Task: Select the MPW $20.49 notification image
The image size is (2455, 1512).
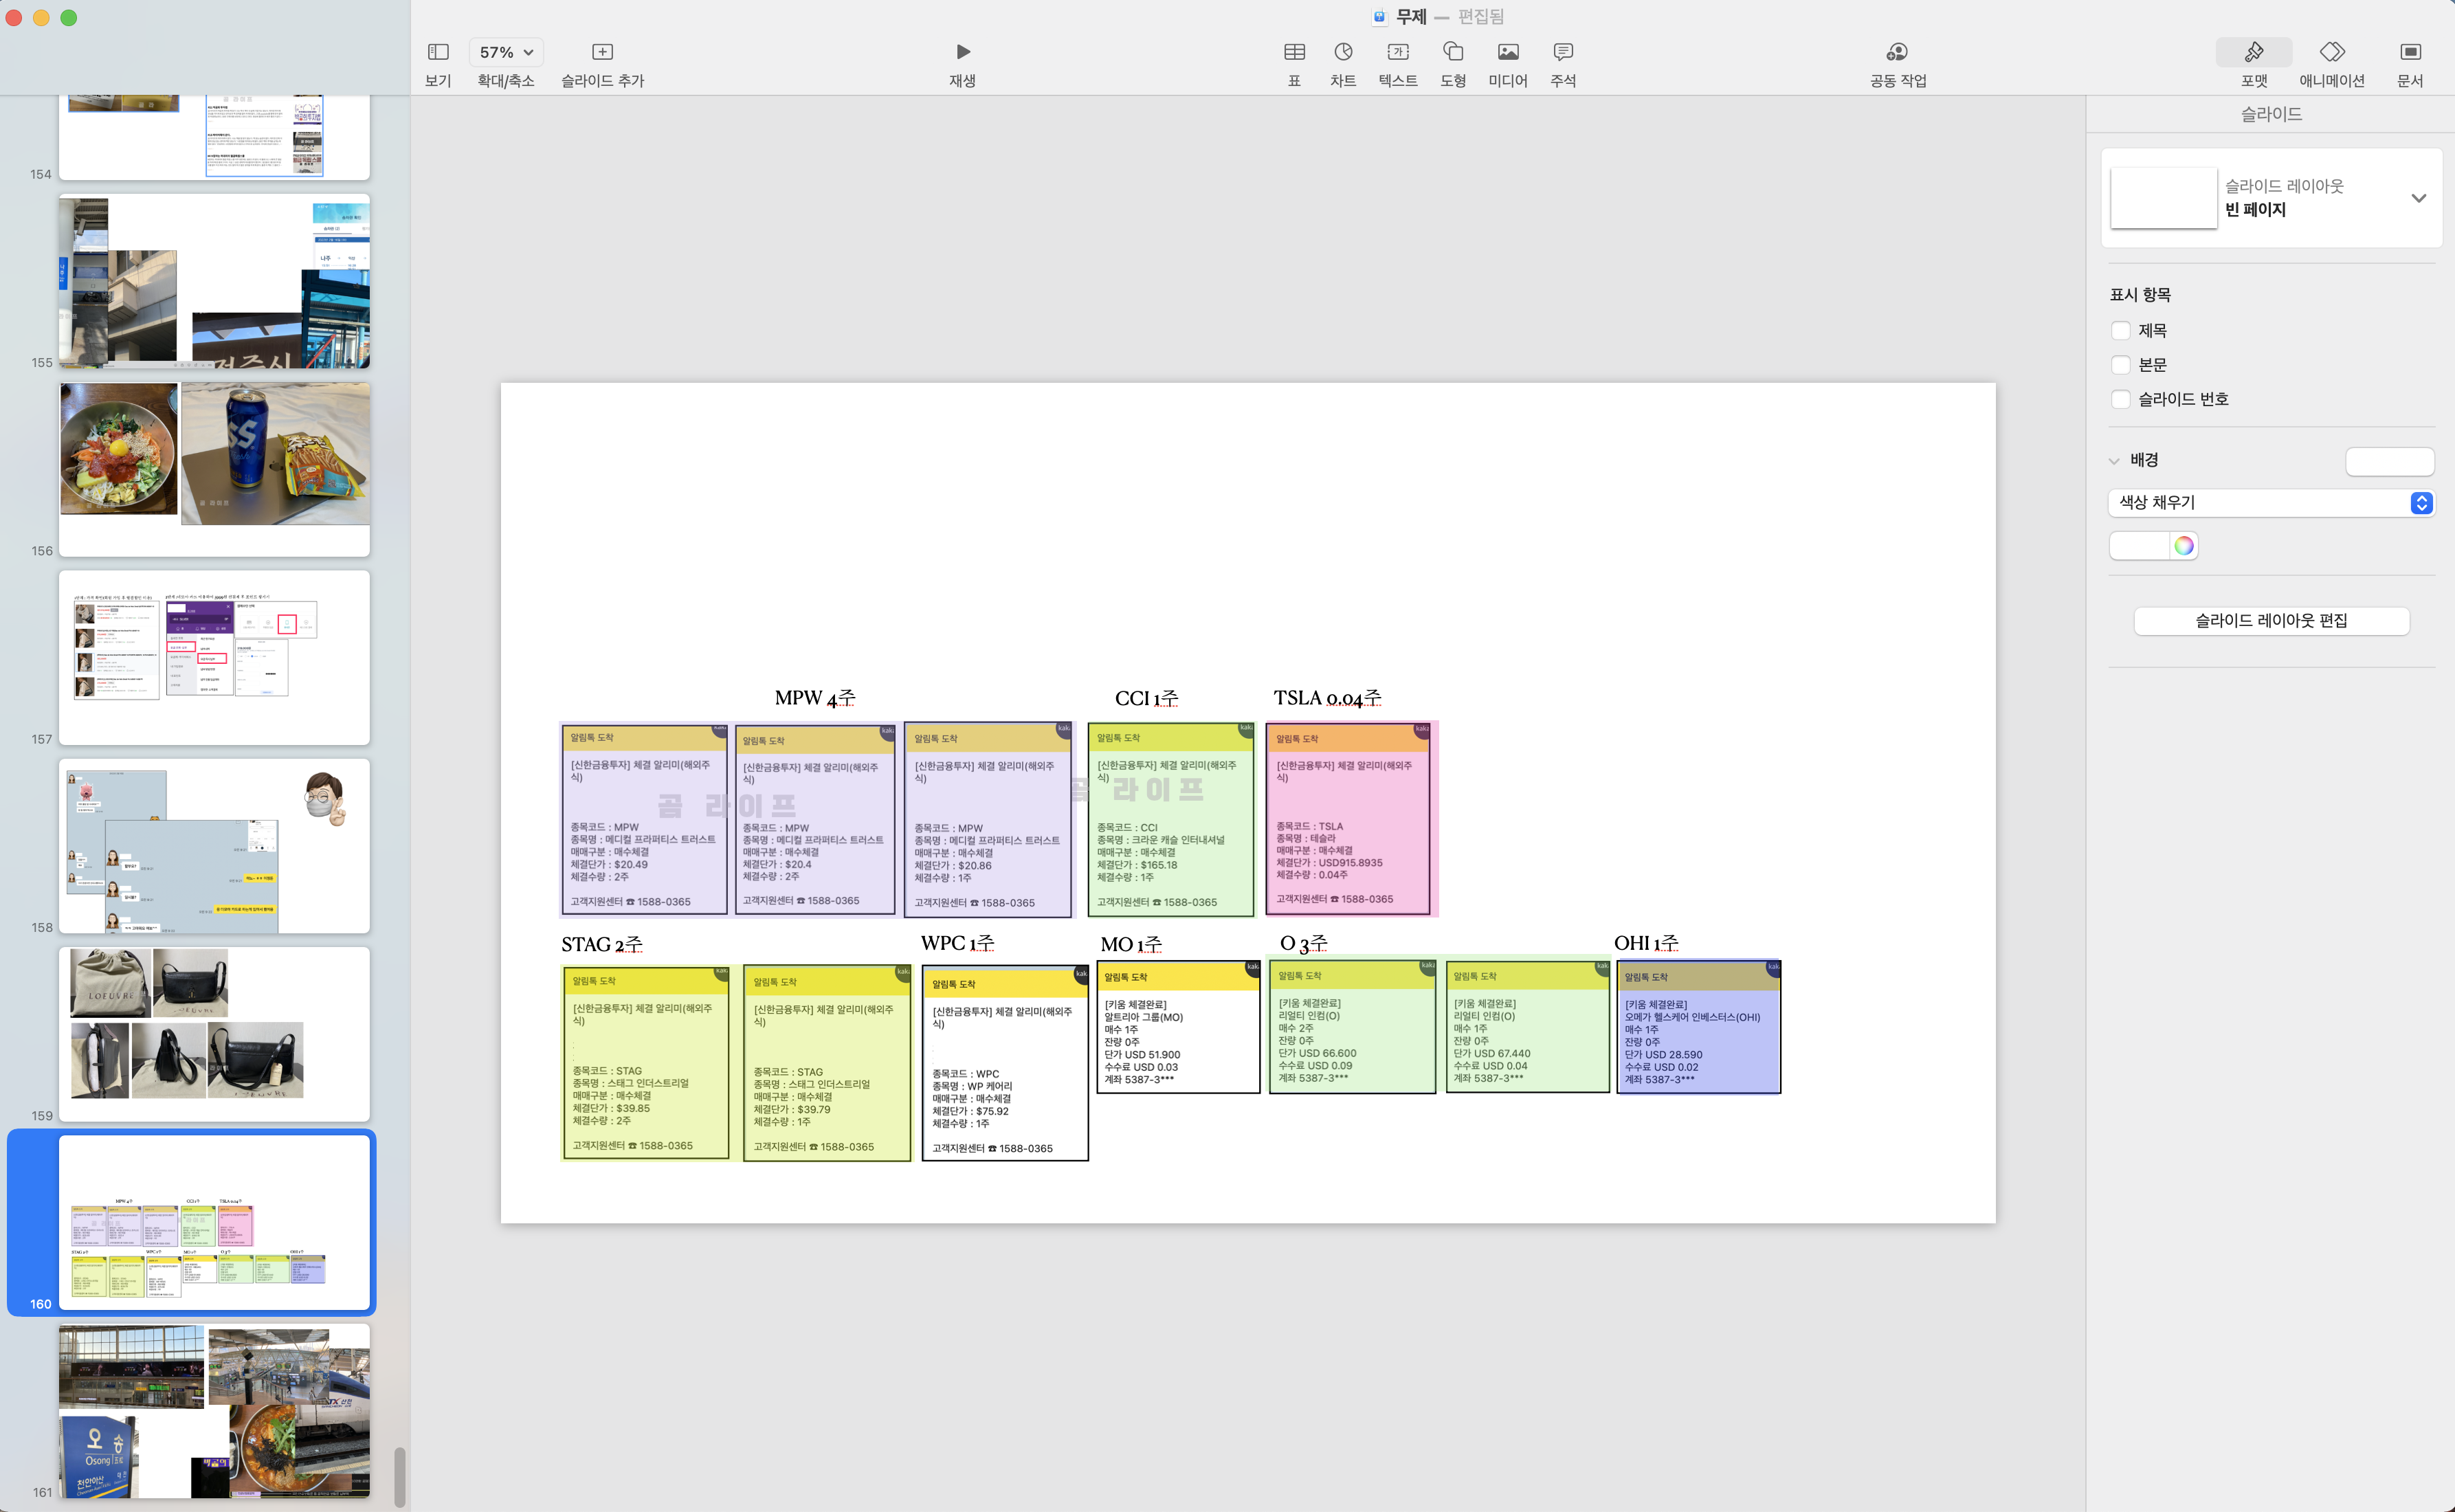Action: coord(644,819)
